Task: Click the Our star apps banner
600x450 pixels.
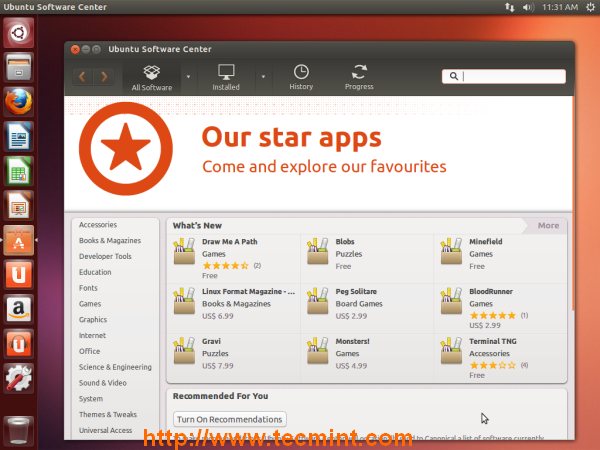Action: 318,154
